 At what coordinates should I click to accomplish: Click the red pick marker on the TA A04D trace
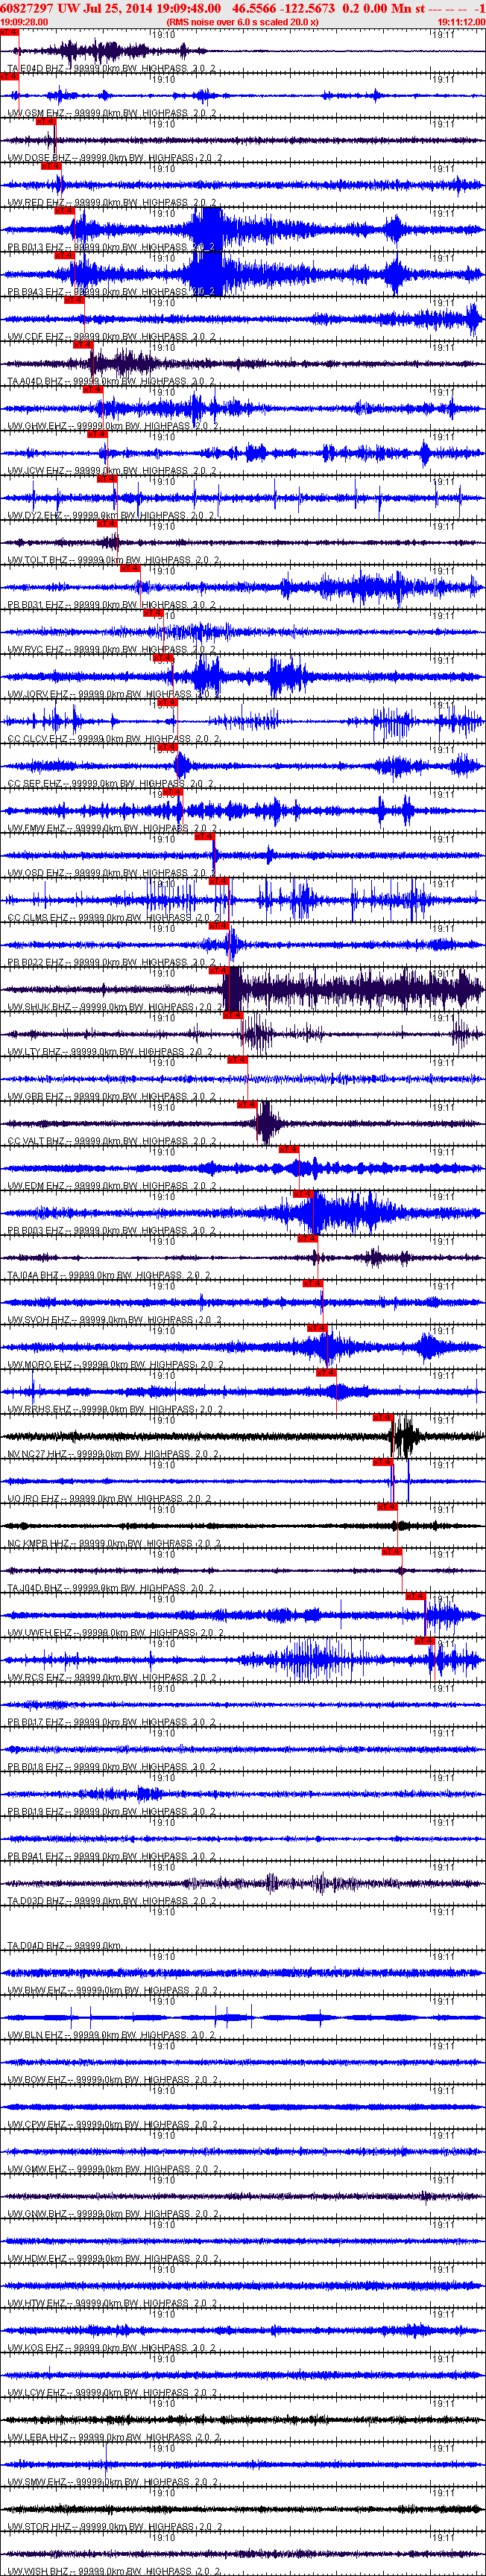click(x=83, y=344)
